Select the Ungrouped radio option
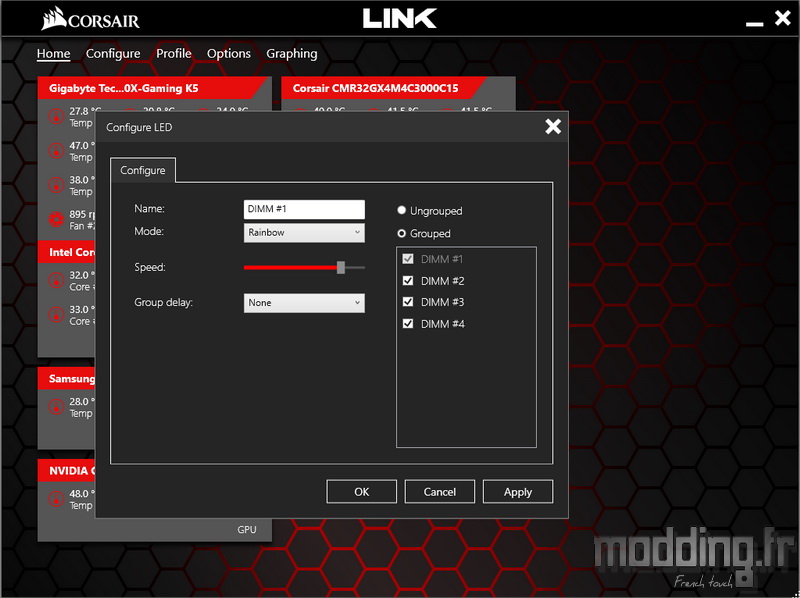The width and height of the screenshot is (800, 598). tap(402, 210)
